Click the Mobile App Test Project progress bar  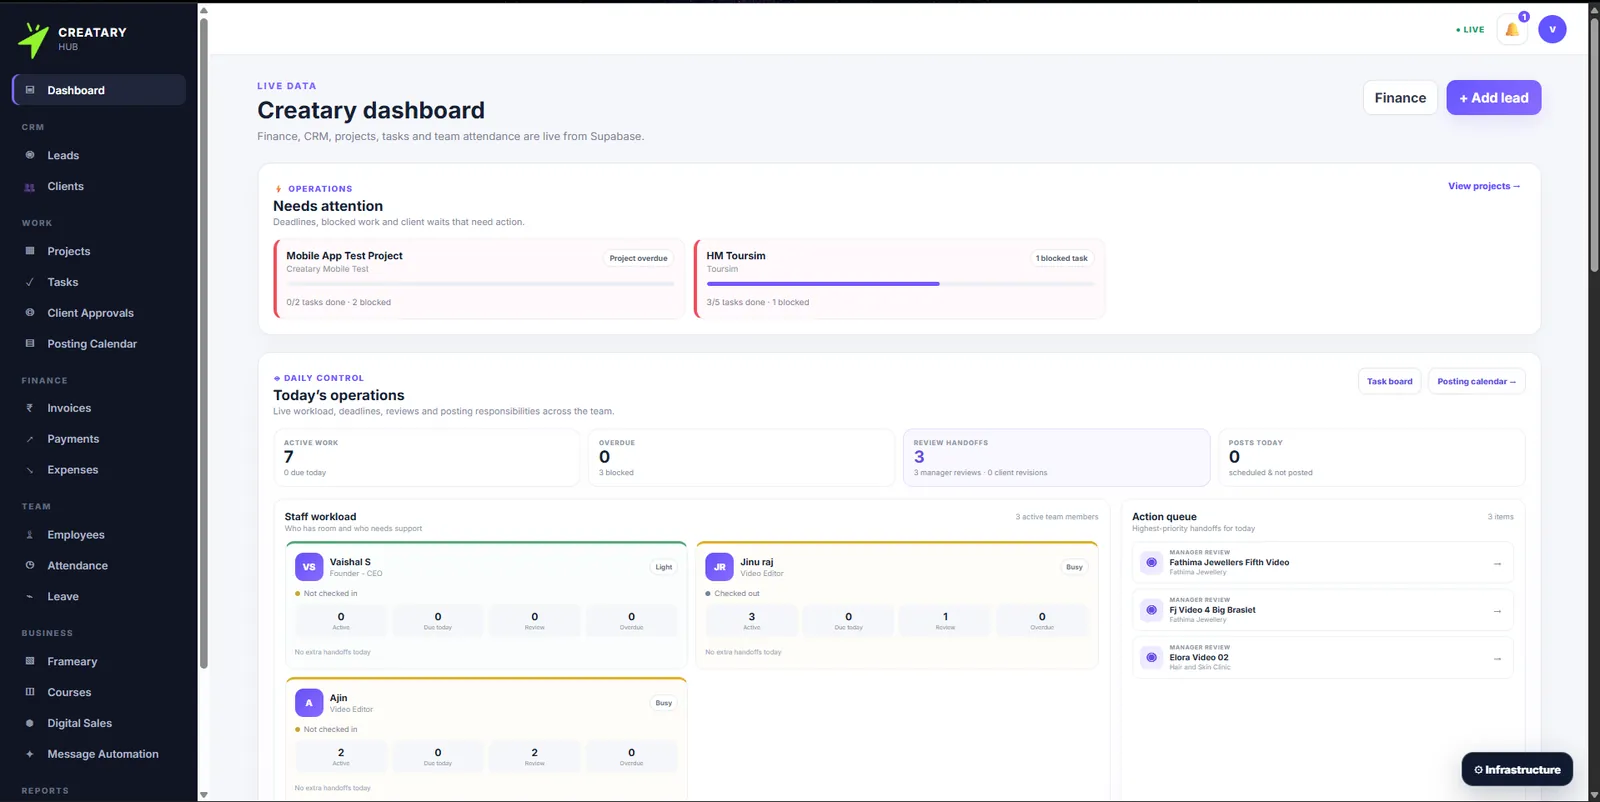[480, 284]
